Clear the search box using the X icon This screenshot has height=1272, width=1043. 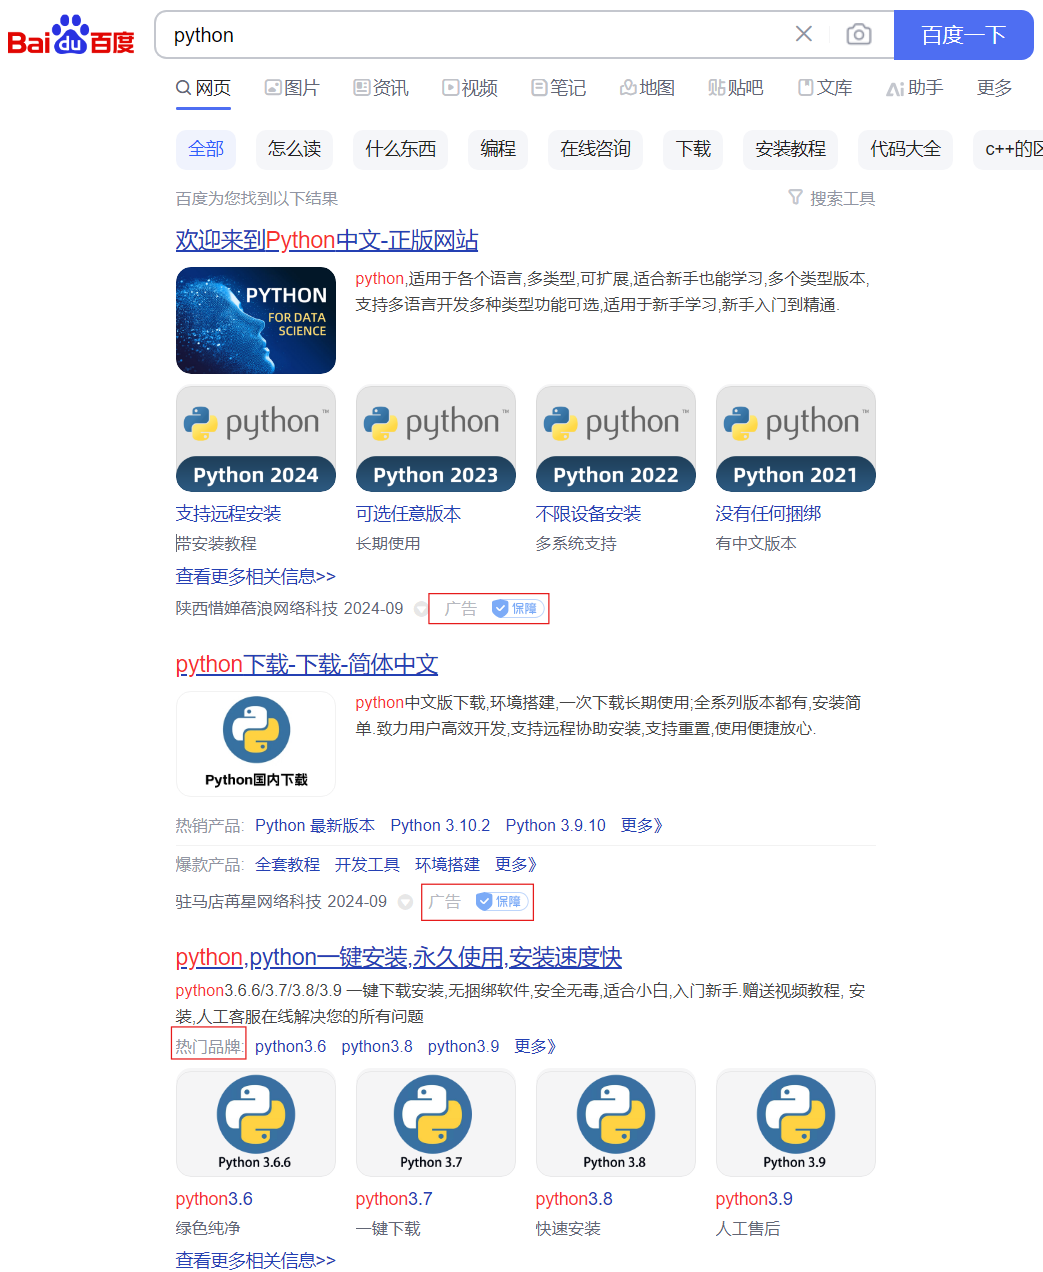[x=804, y=34]
